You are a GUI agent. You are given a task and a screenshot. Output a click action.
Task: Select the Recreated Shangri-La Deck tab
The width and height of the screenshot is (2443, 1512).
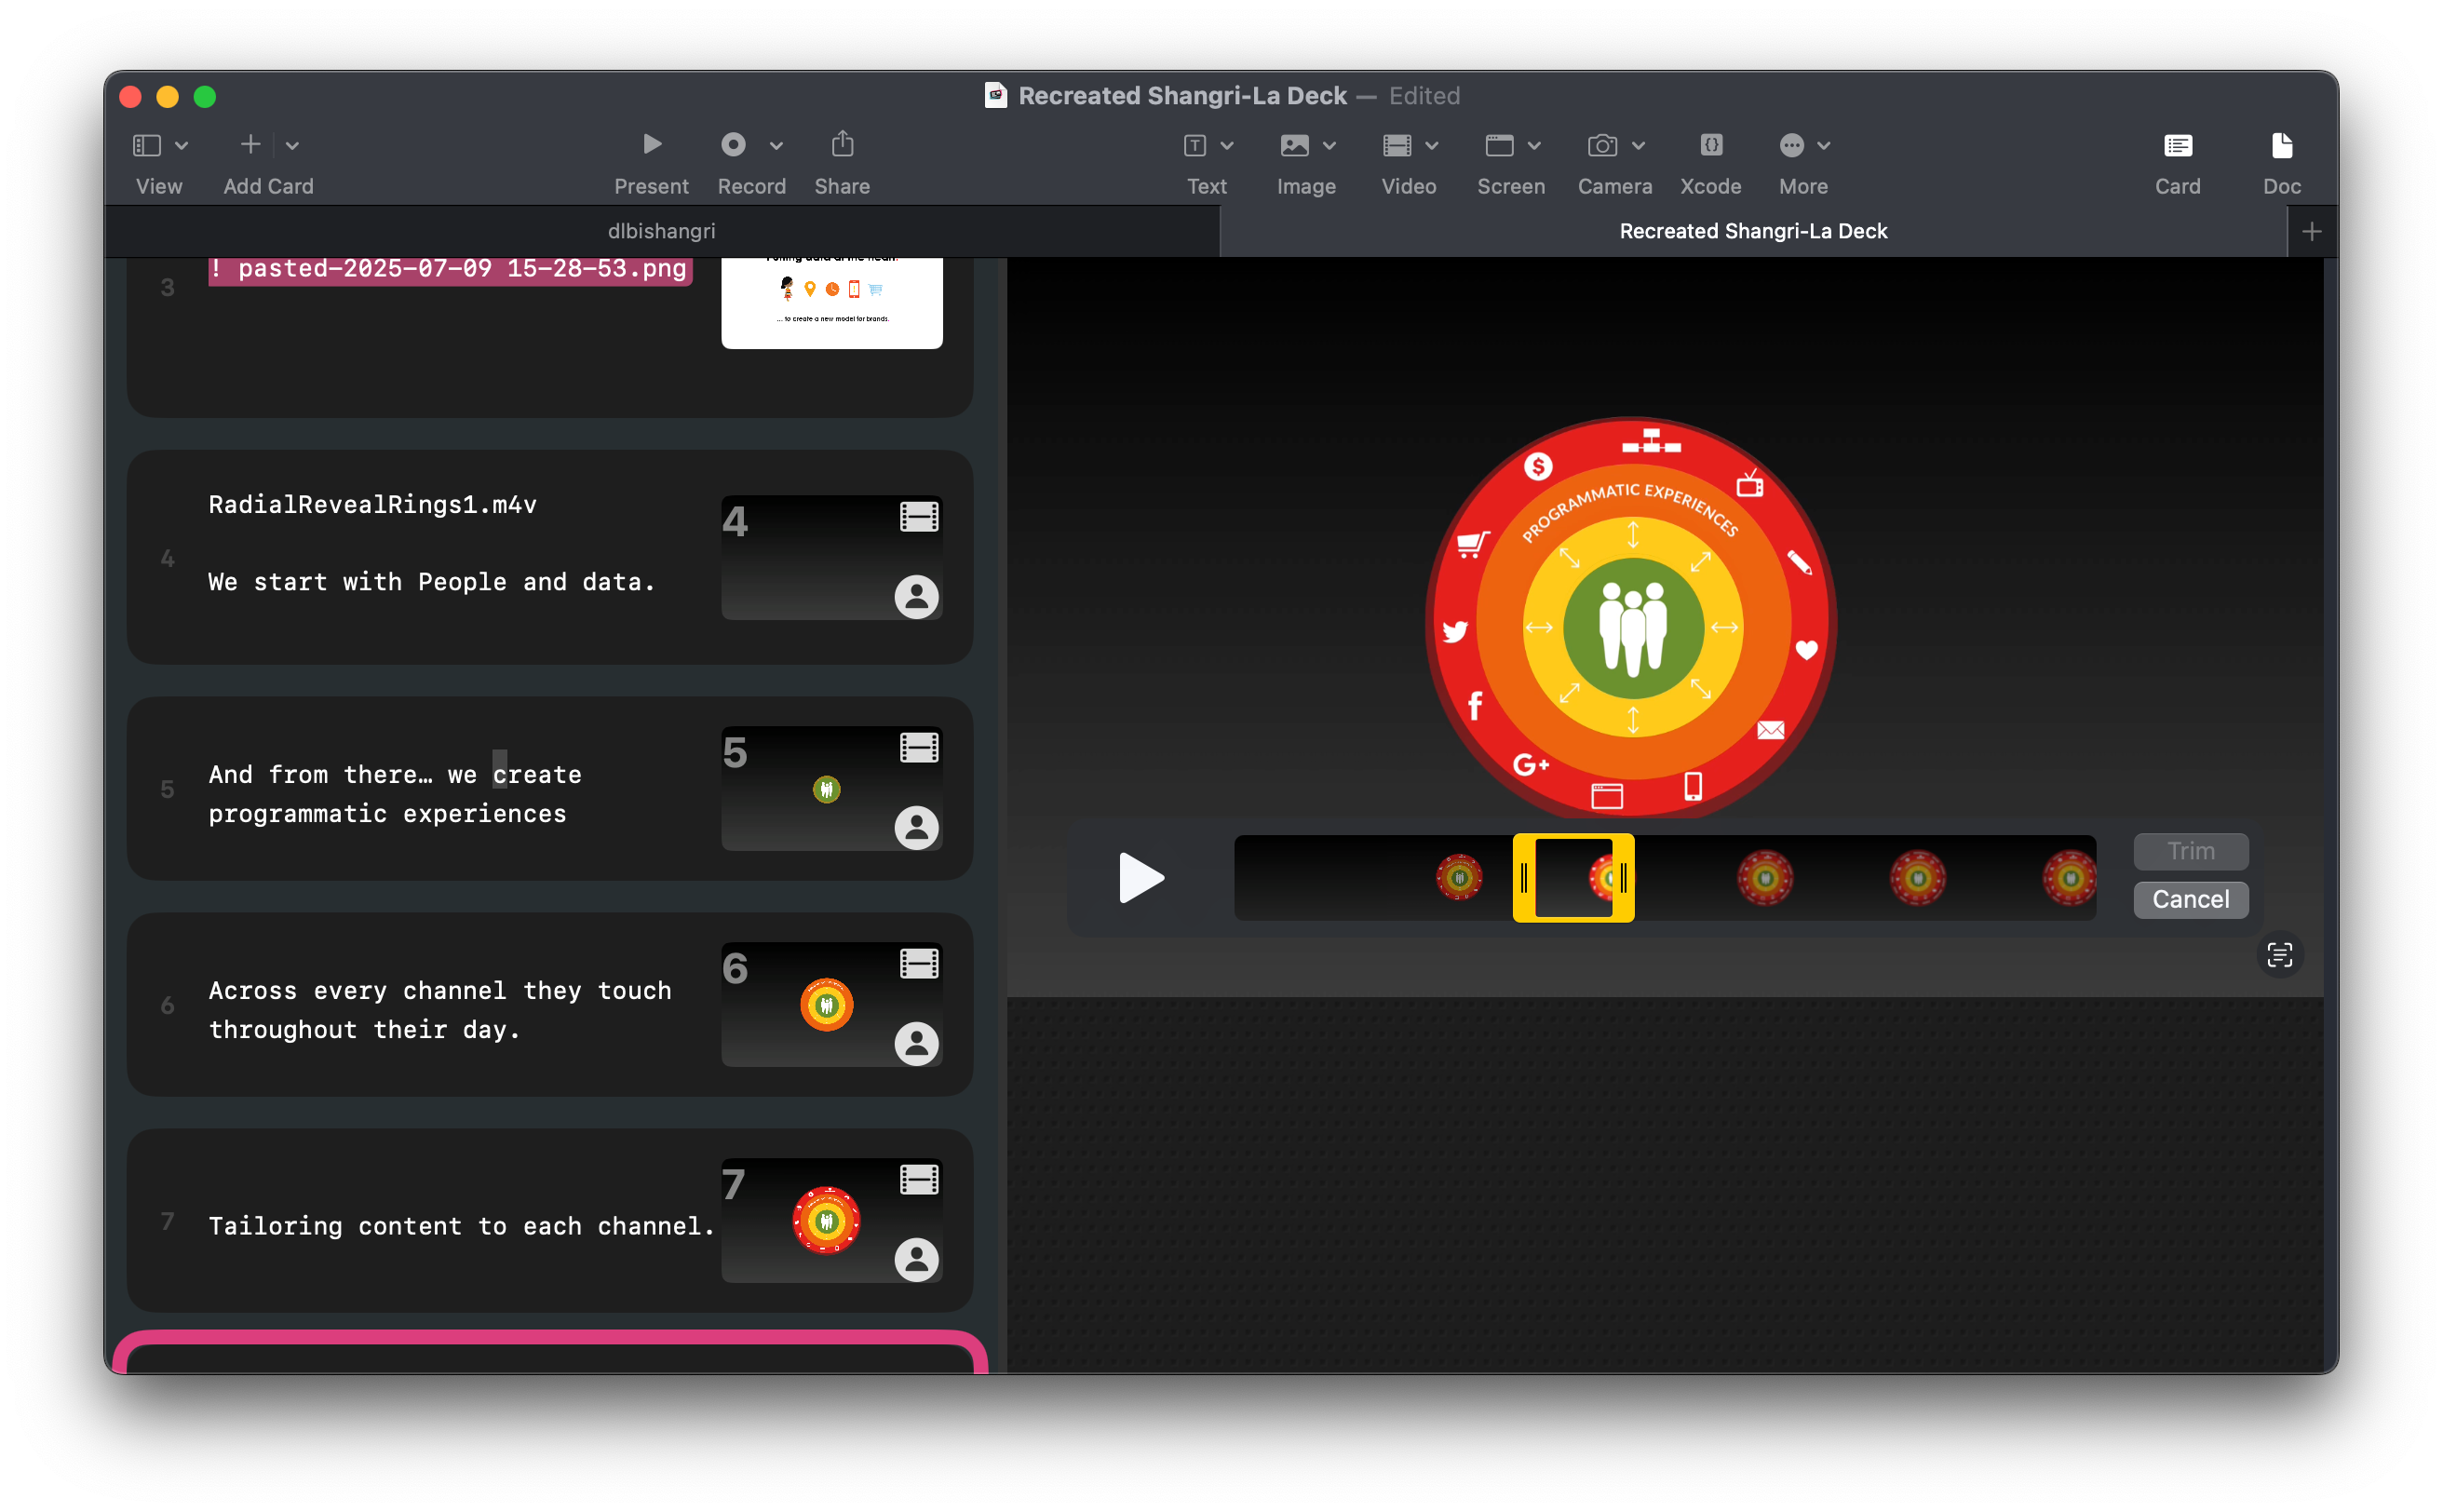[1753, 231]
